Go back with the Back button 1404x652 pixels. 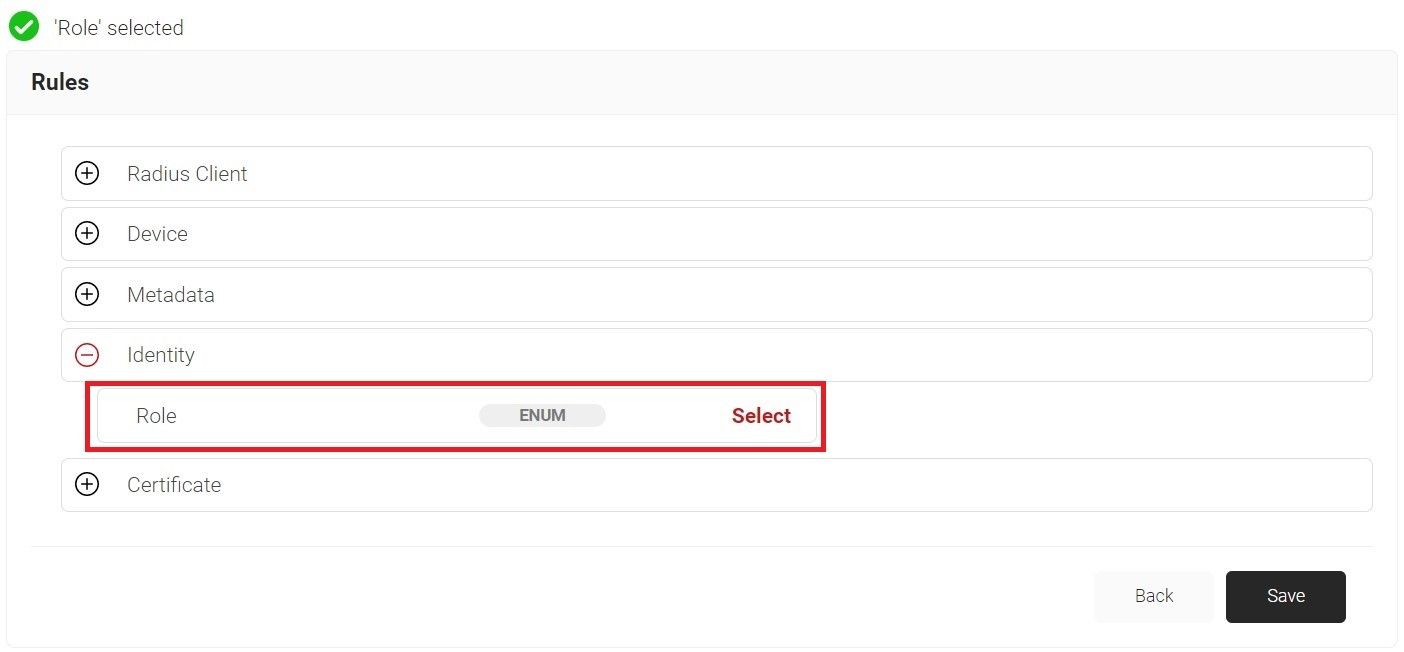1153,596
